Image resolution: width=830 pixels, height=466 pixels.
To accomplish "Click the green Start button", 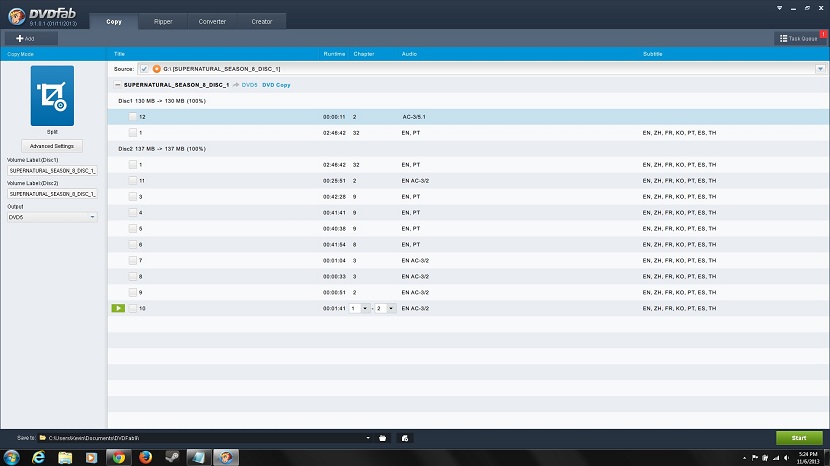I will tap(798, 438).
